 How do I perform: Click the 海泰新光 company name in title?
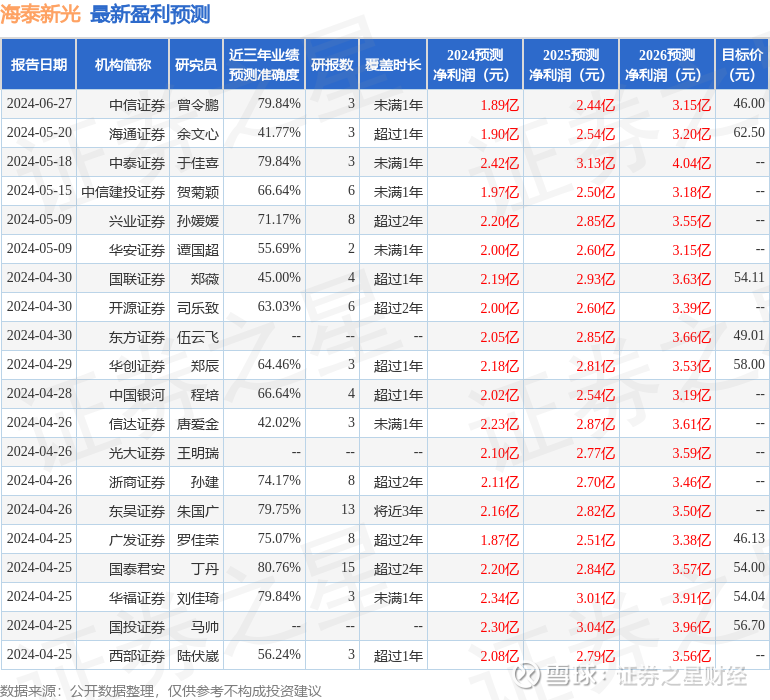coord(40,14)
